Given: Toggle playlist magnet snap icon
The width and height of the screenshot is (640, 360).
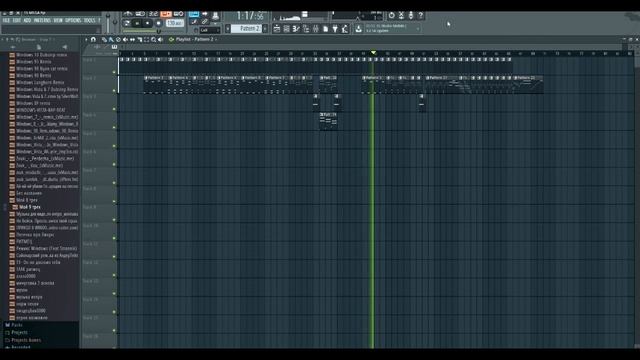Looking at the screenshot, I should [93, 40].
